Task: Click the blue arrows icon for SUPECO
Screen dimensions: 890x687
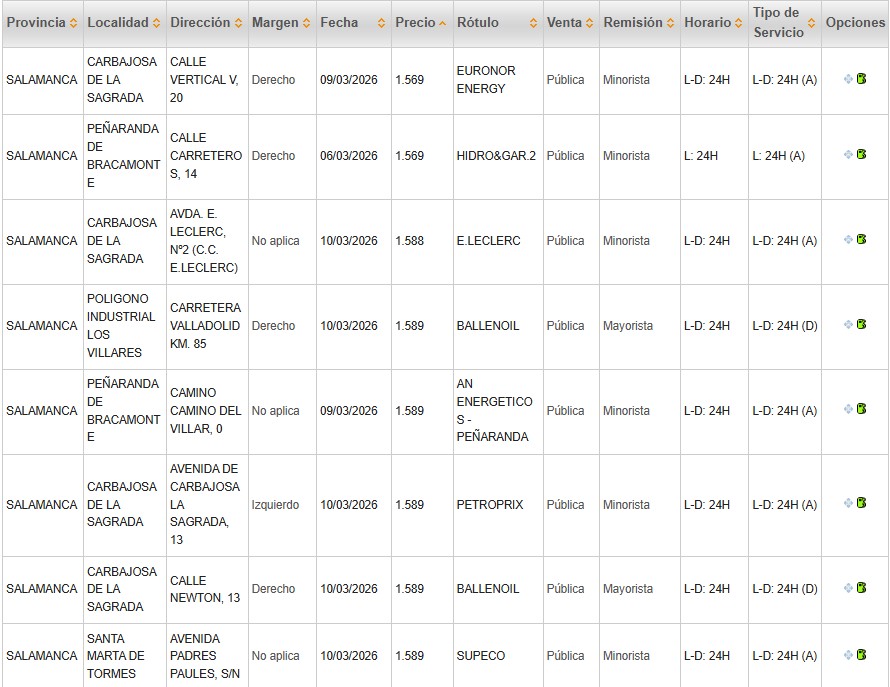Action: point(849,655)
